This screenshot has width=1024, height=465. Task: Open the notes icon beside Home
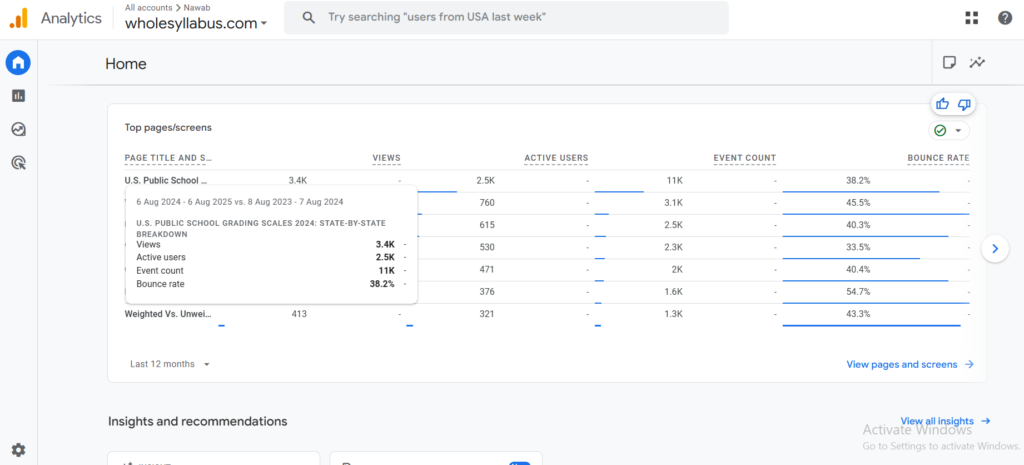click(949, 63)
